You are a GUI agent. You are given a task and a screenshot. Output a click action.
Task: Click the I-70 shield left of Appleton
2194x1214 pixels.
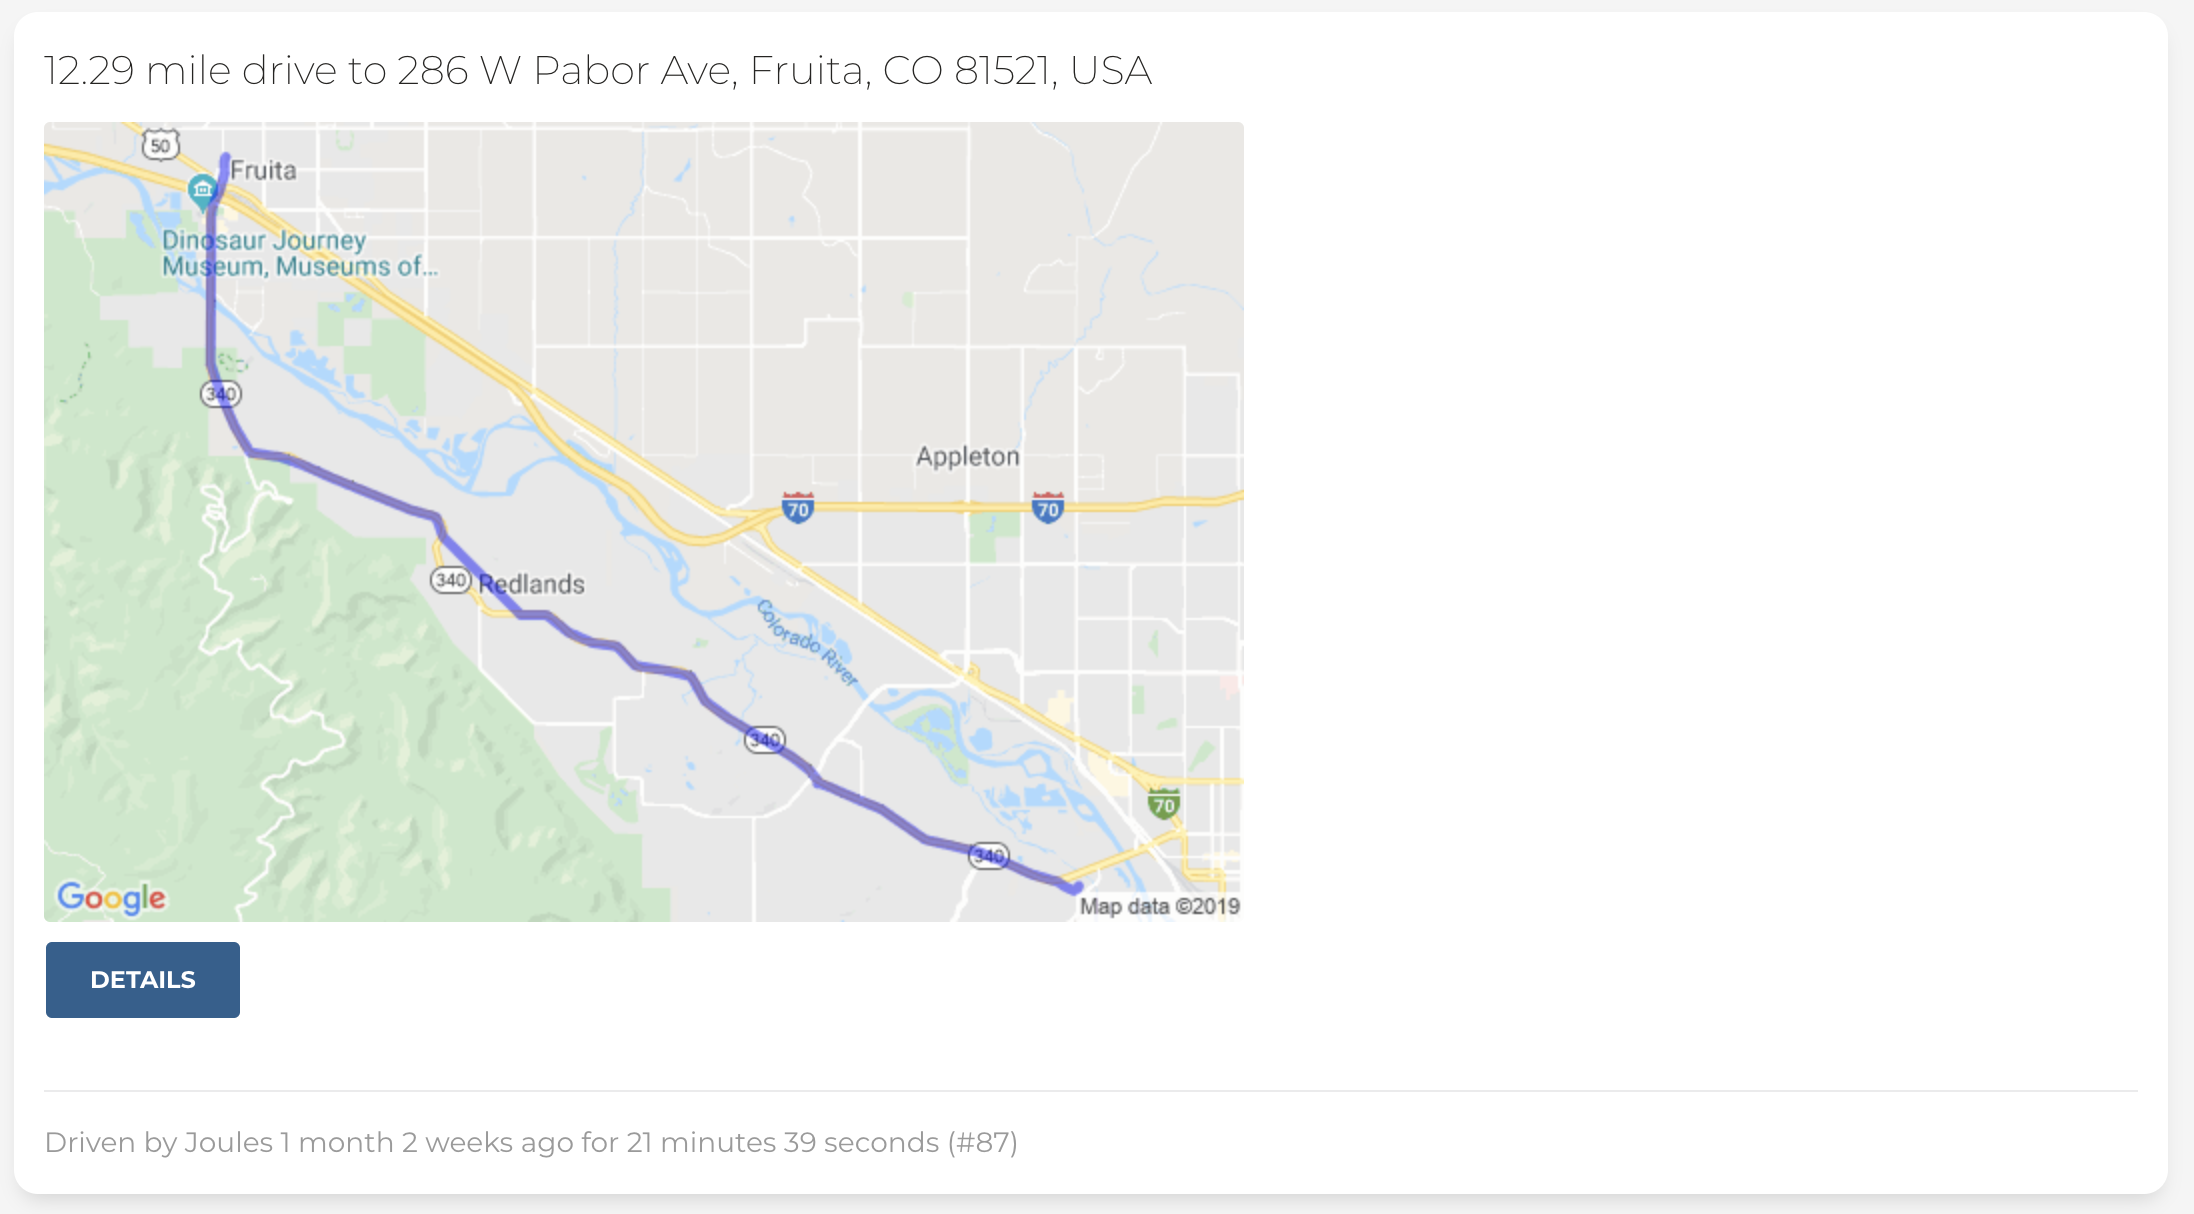click(798, 508)
